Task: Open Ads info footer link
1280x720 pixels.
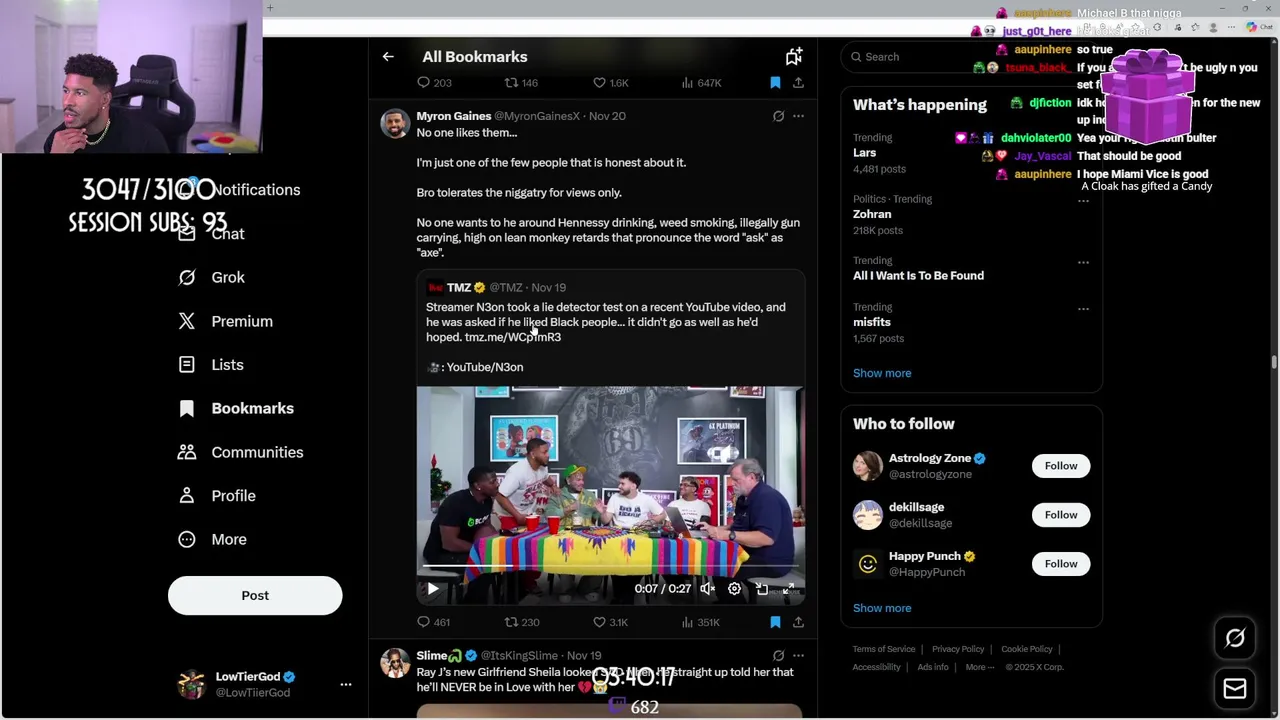Action: 933,667
